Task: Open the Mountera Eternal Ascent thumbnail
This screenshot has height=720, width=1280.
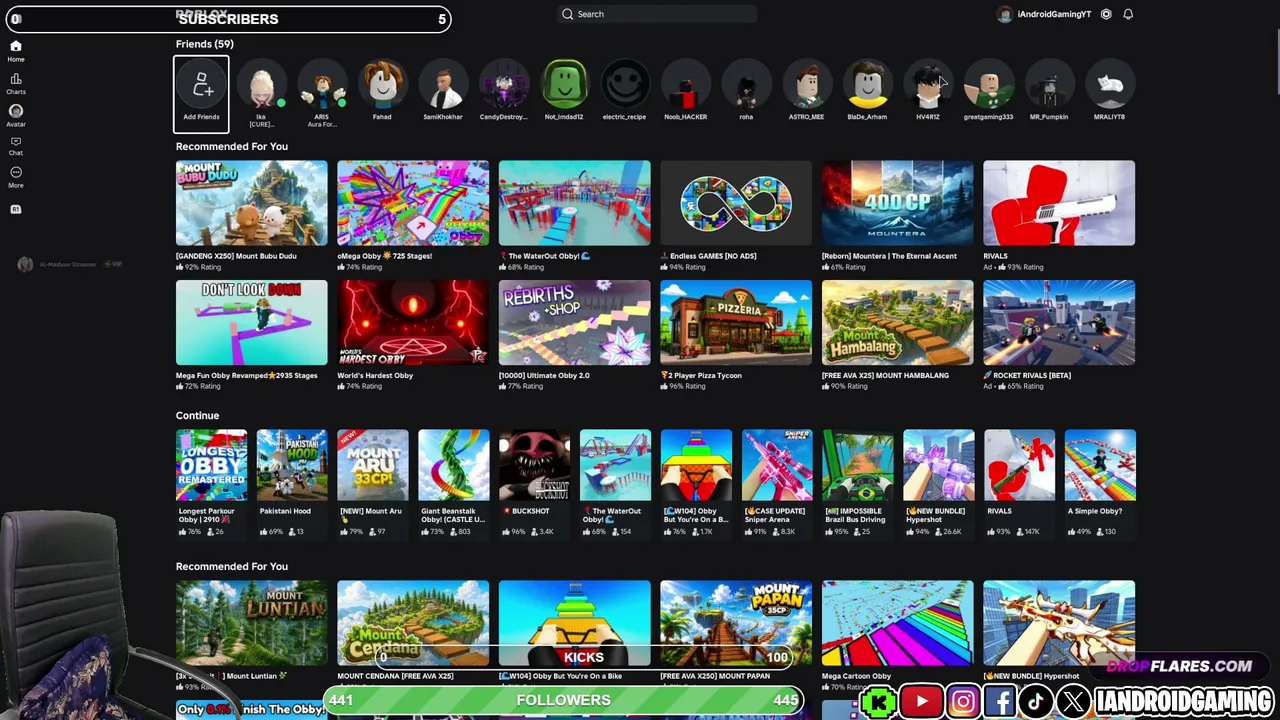Action: click(897, 203)
